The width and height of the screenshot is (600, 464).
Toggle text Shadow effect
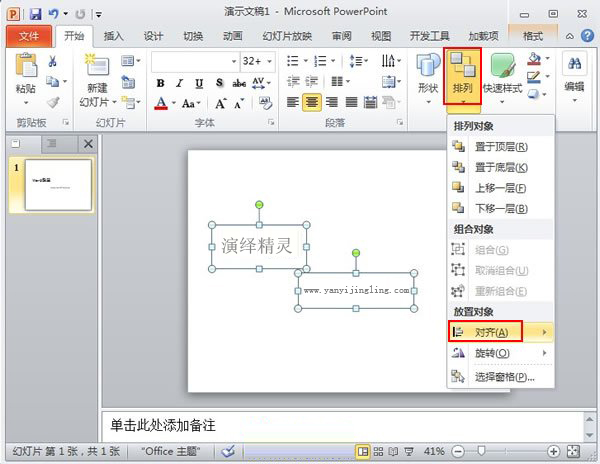219,83
